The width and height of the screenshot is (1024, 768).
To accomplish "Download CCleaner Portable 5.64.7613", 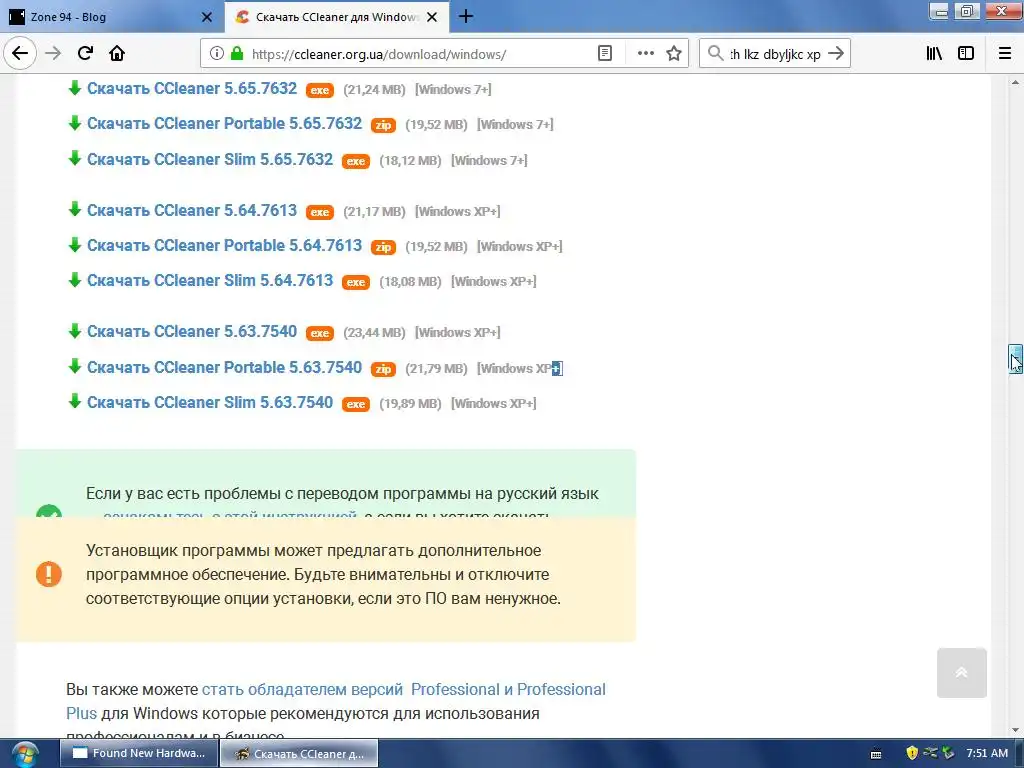I will pyautogui.click(x=224, y=246).
